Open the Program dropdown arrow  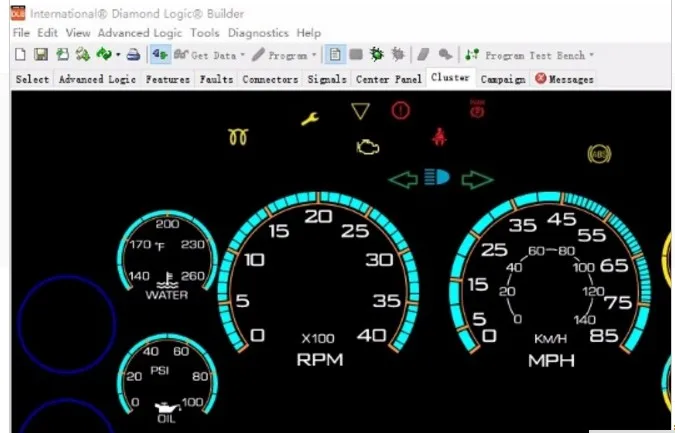(x=314, y=55)
